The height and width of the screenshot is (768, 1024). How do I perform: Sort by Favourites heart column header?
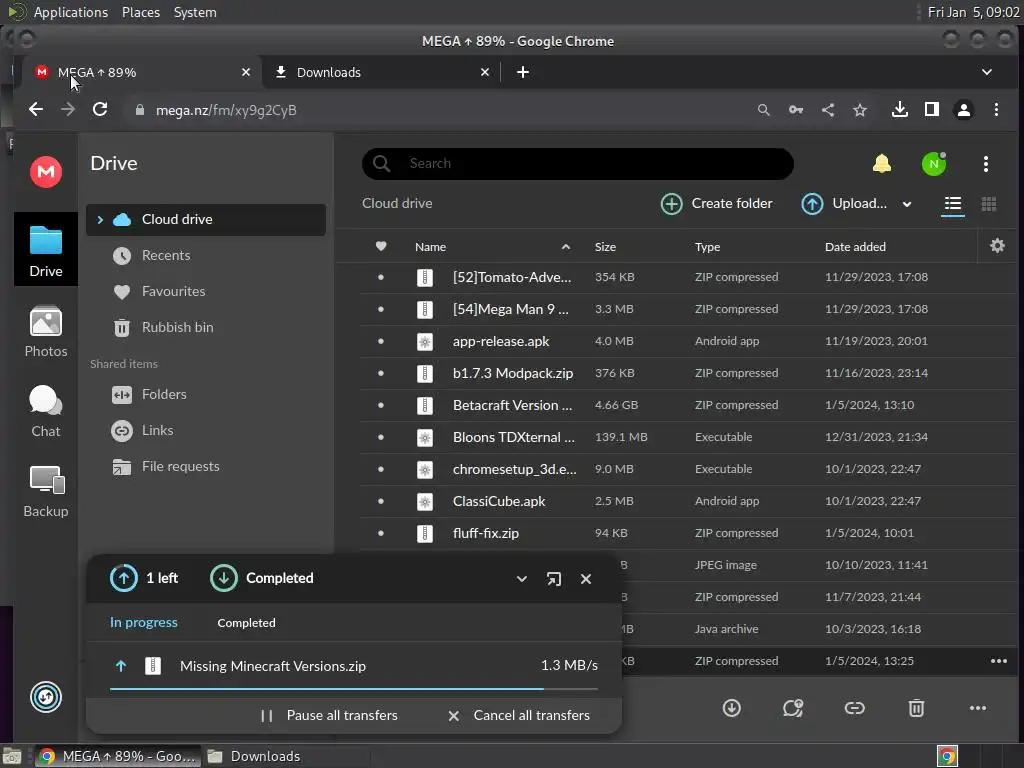(381, 246)
